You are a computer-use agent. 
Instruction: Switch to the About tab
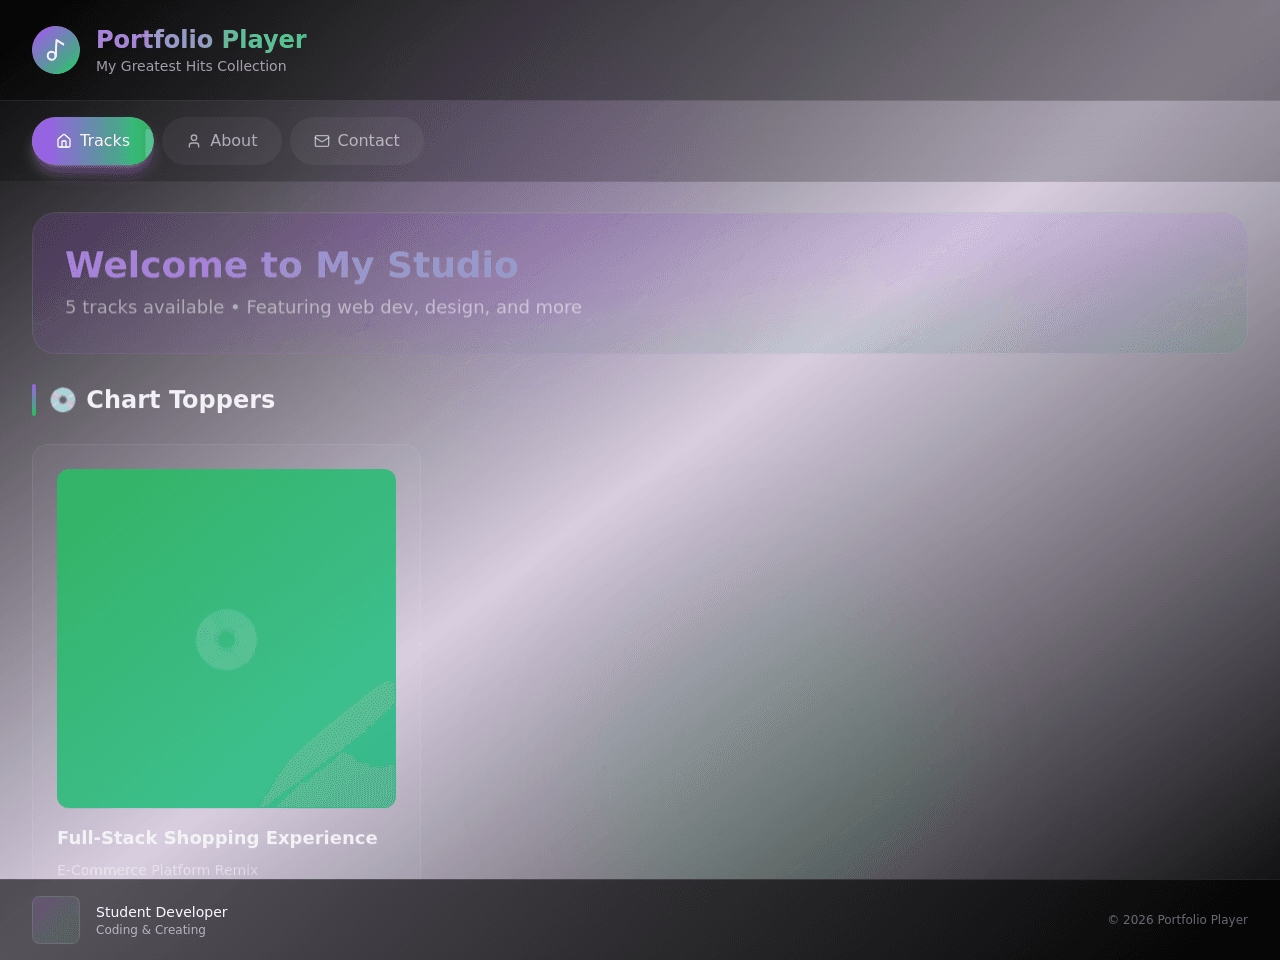[222, 141]
